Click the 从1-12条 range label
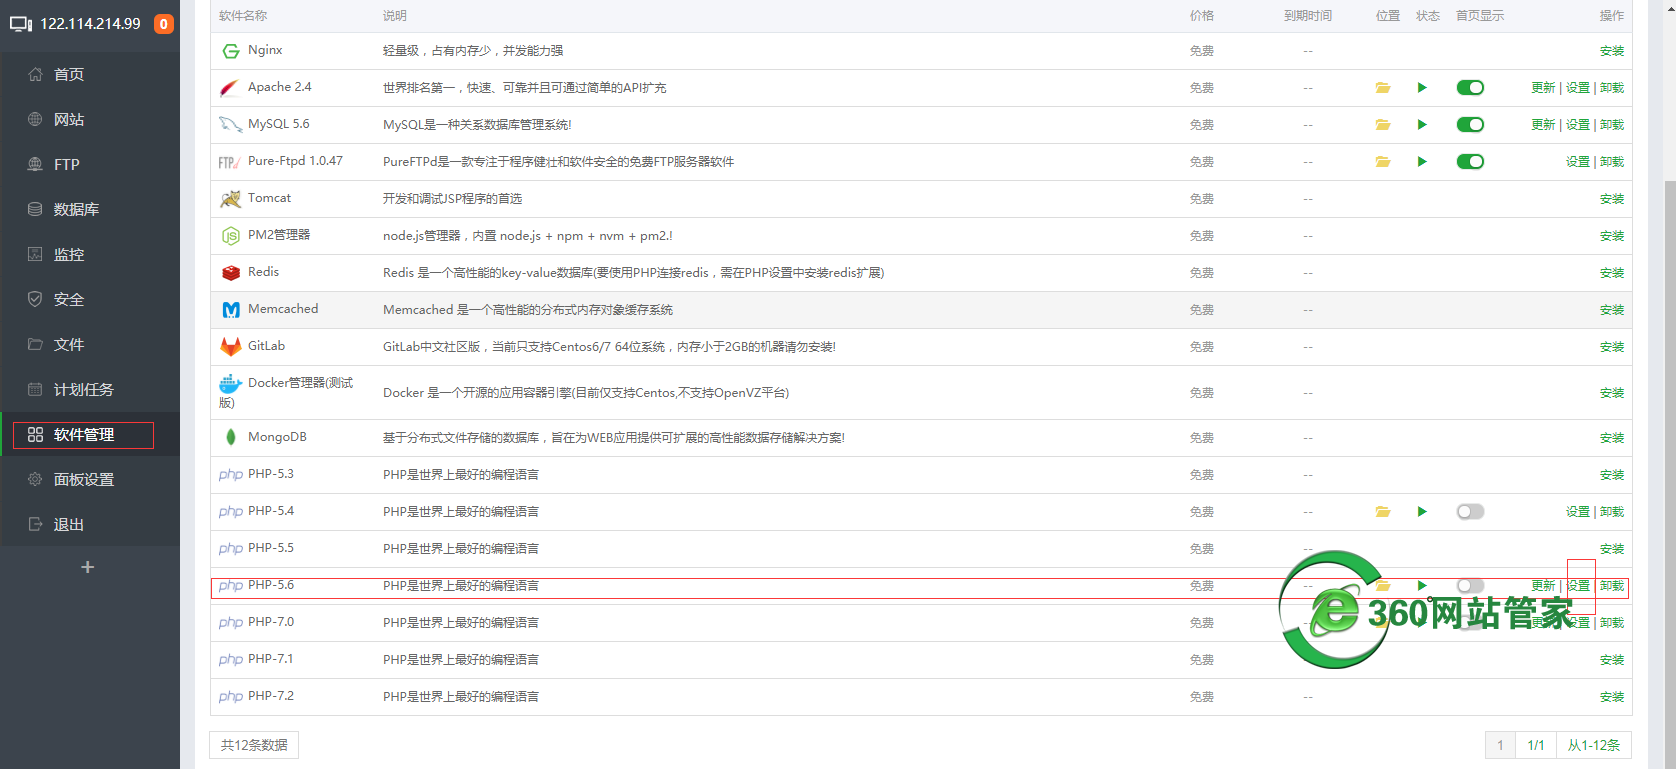The width and height of the screenshot is (1676, 769). pyautogui.click(x=1594, y=745)
